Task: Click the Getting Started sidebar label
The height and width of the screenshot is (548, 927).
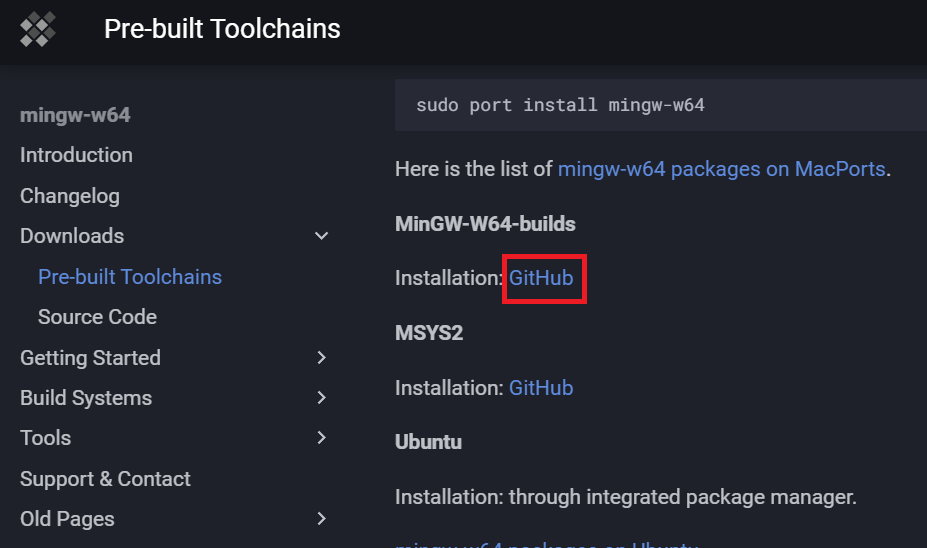Action: click(90, 357)
